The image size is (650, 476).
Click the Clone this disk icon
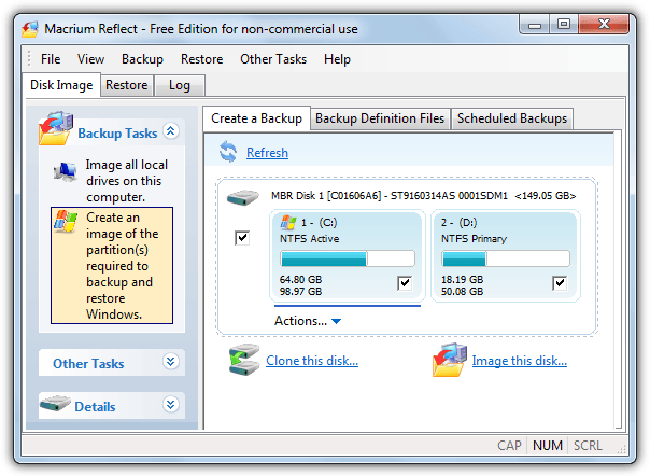coord(243,360)
